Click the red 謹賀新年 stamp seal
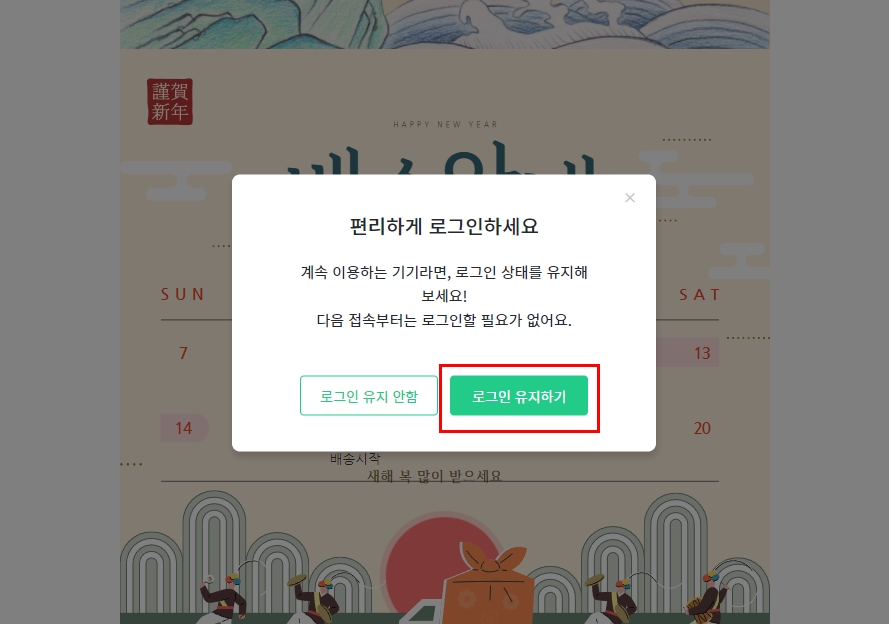Image resolution: width=889 pixels, height=624 pixels. pos(170,101)
